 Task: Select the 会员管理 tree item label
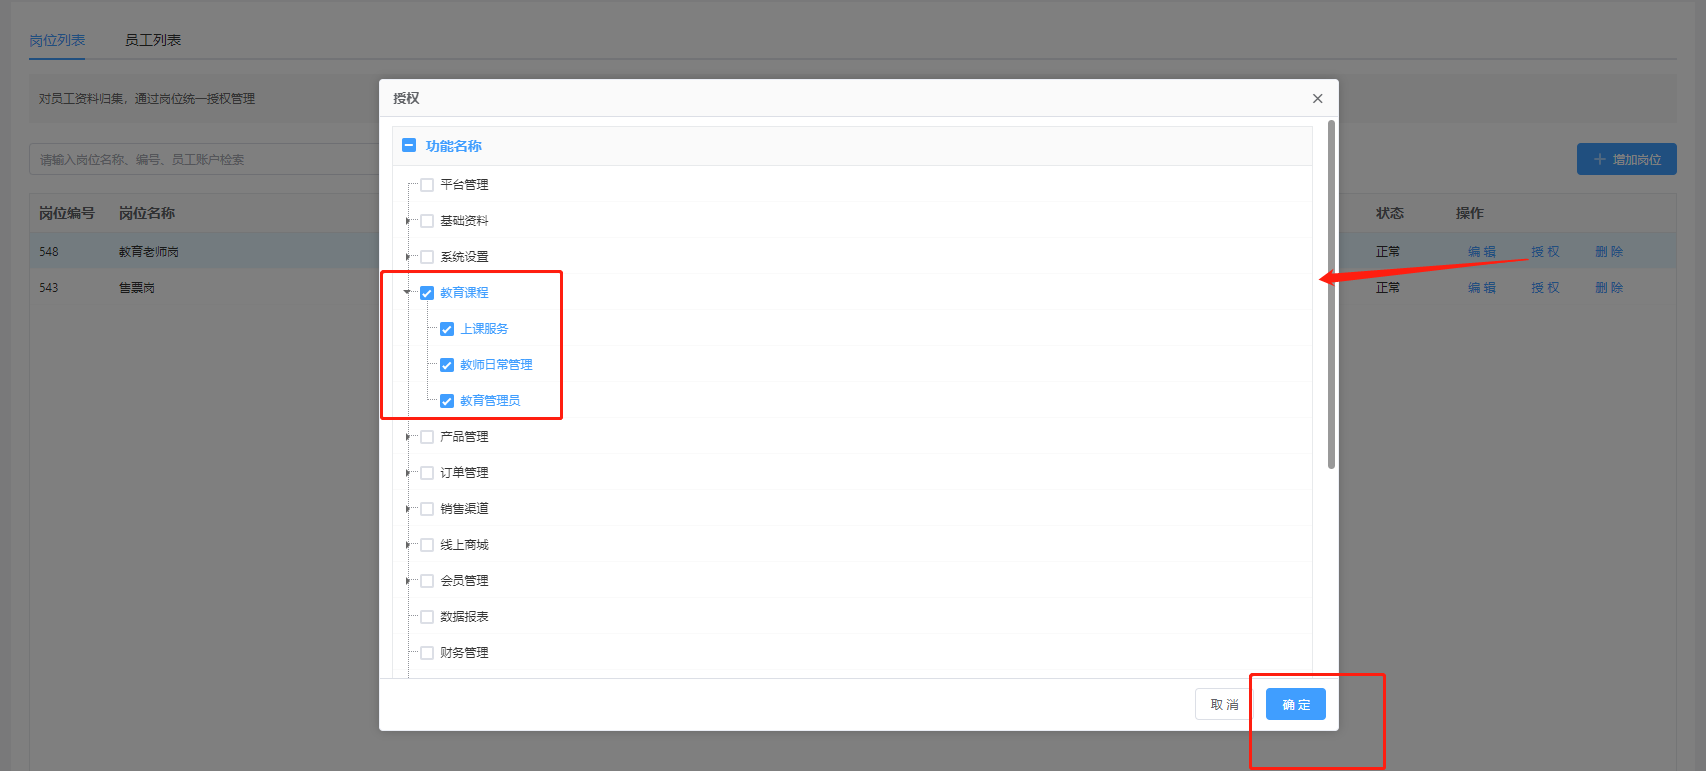pyautogui.click(x=464, y=581)
